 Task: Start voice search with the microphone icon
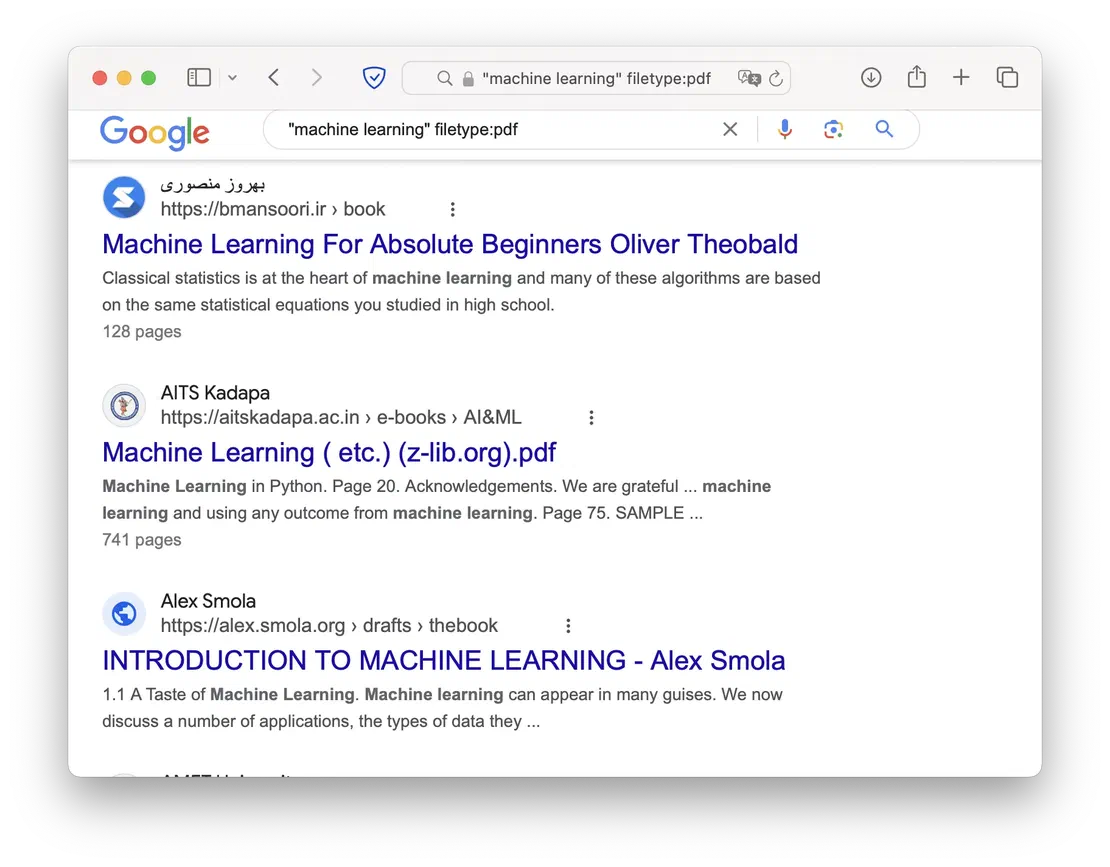pos(784,130)
